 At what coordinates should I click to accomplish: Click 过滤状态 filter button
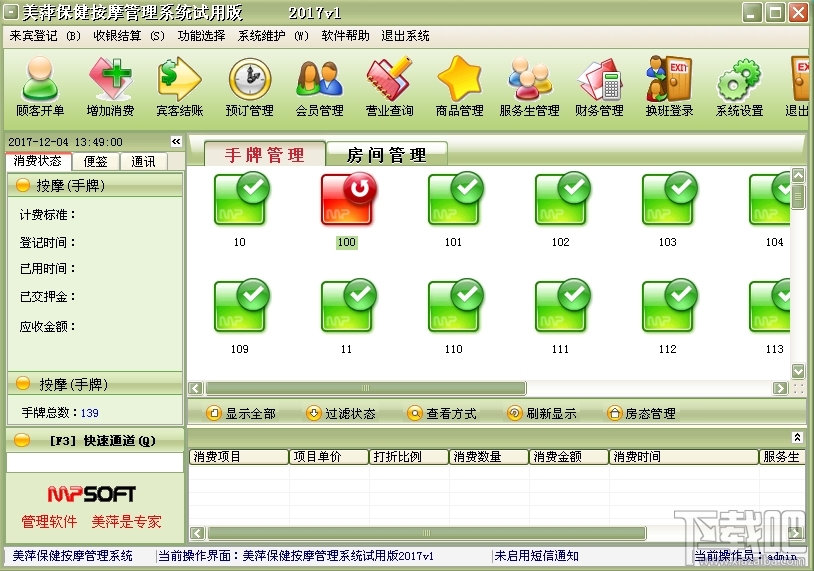click(341, 413)
